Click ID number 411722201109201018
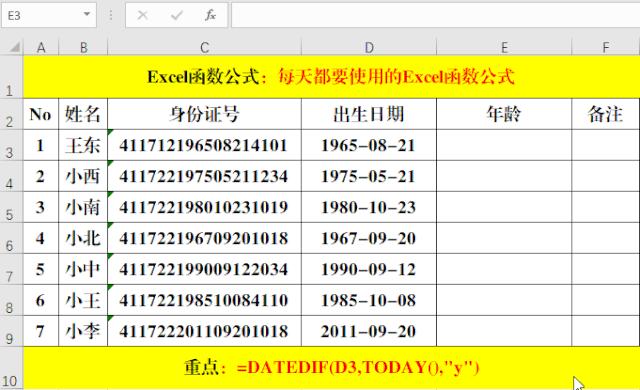Viewport: 640px width, 390px height. pyautogui.click(x=204, y=331)
